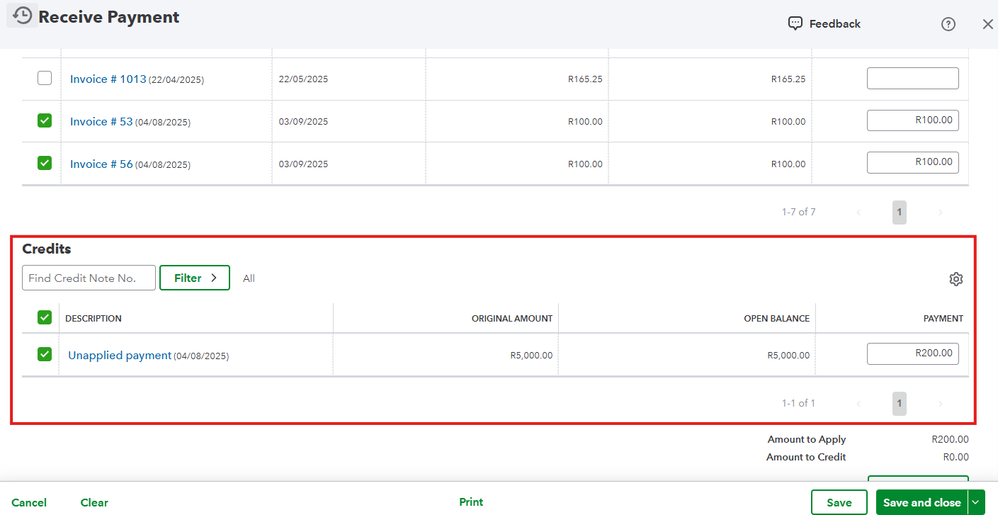998x515 pixels.
Task: Click the PAYMENT column header
Action: coord(943,318)
